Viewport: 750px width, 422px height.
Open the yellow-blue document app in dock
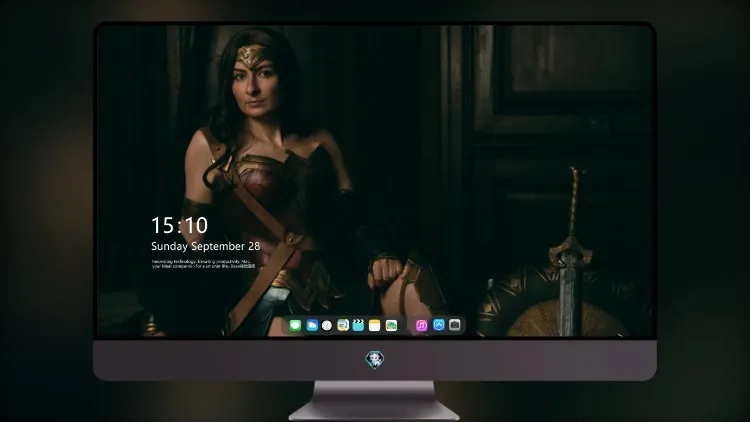tap(343, 325)
